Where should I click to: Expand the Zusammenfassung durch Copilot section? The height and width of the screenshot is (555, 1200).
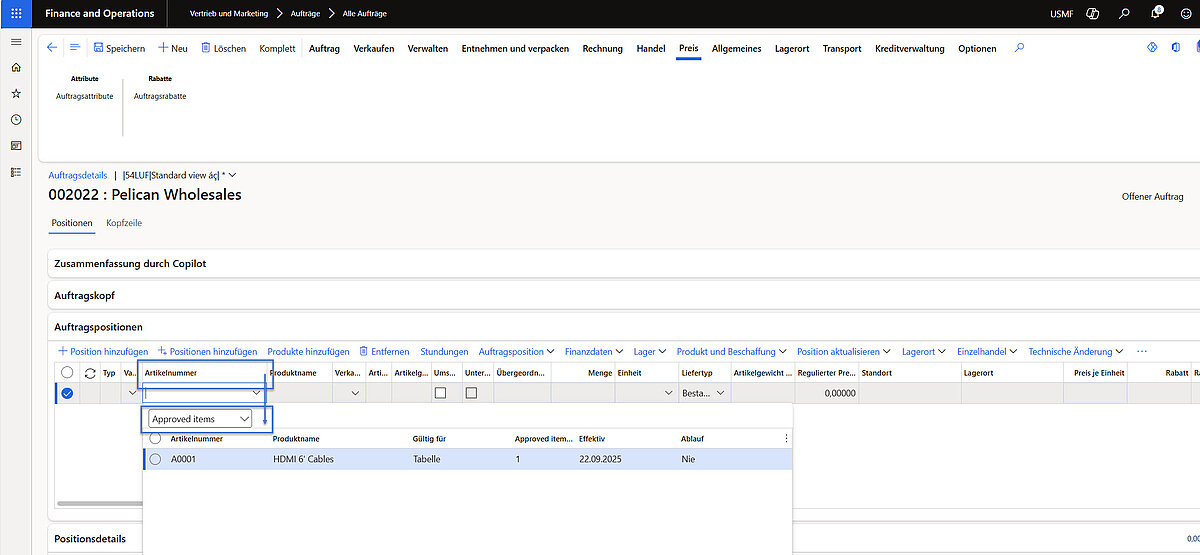coord(130,263)
